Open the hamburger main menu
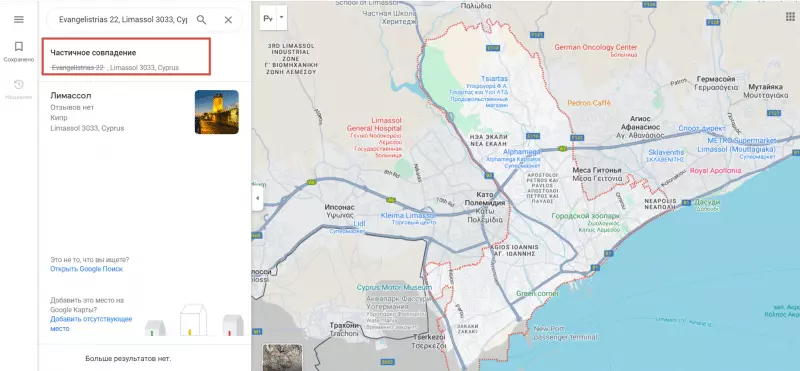The image size is (800, 371). [x=19, y=19]
